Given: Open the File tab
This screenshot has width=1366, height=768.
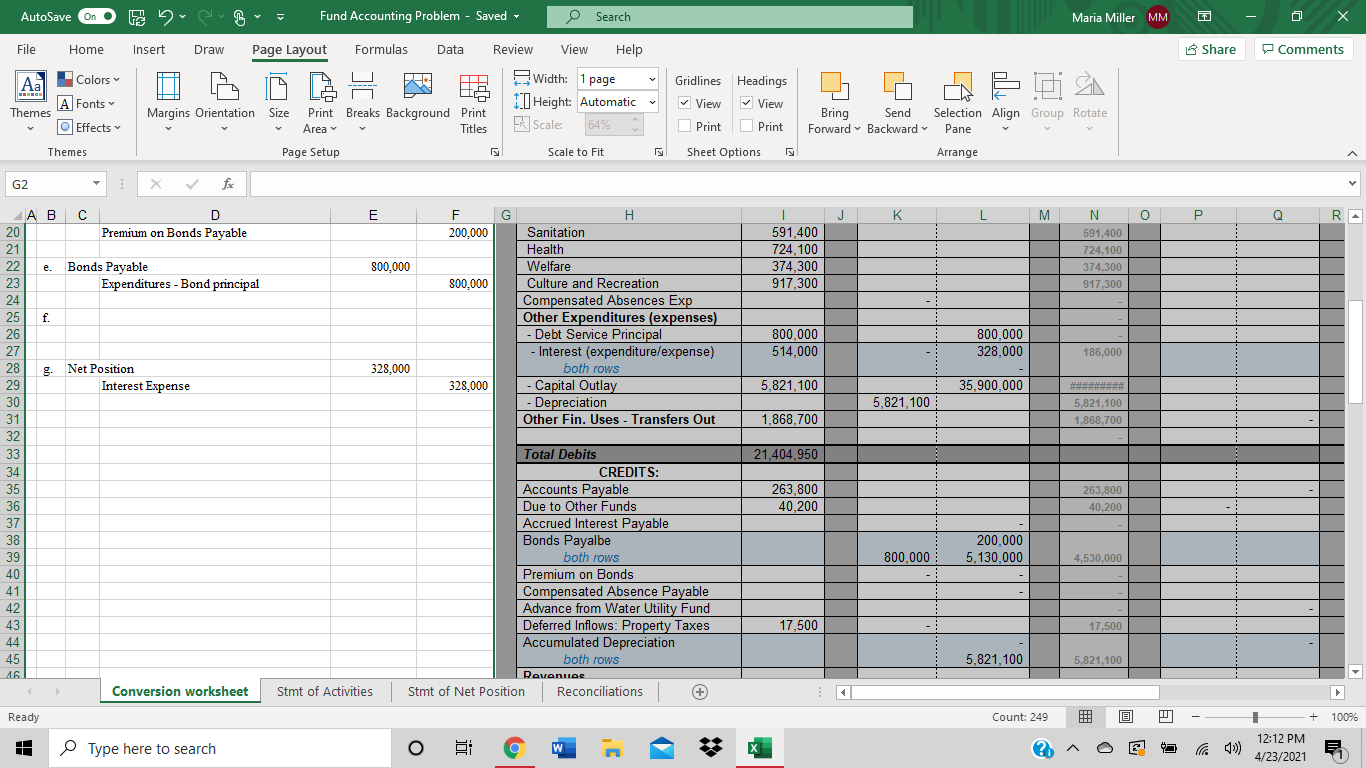Looking at the screenshot, I should [27, 49].
